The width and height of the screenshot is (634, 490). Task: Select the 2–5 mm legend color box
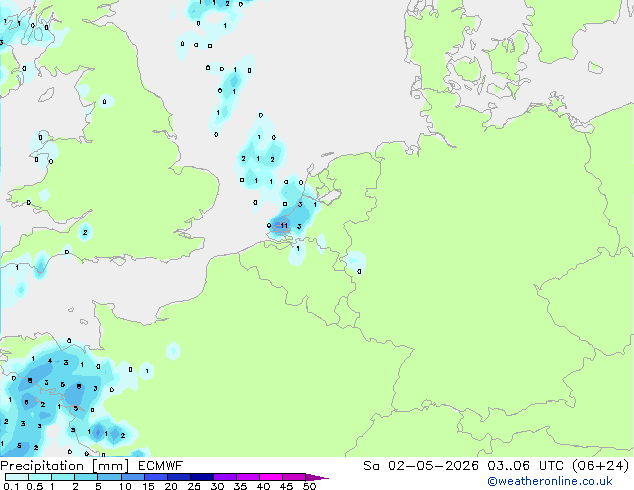[86, 477]
